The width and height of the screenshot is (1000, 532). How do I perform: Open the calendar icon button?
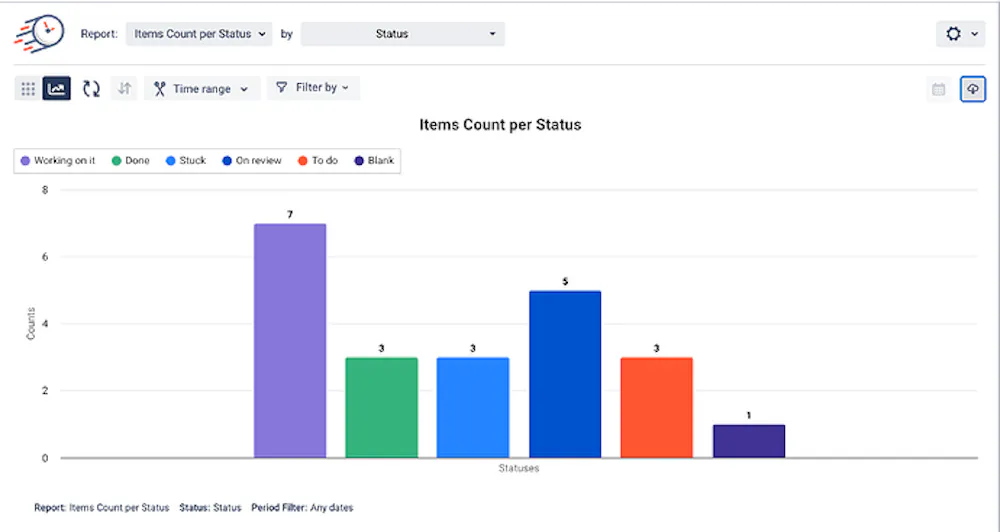[939, 89]
